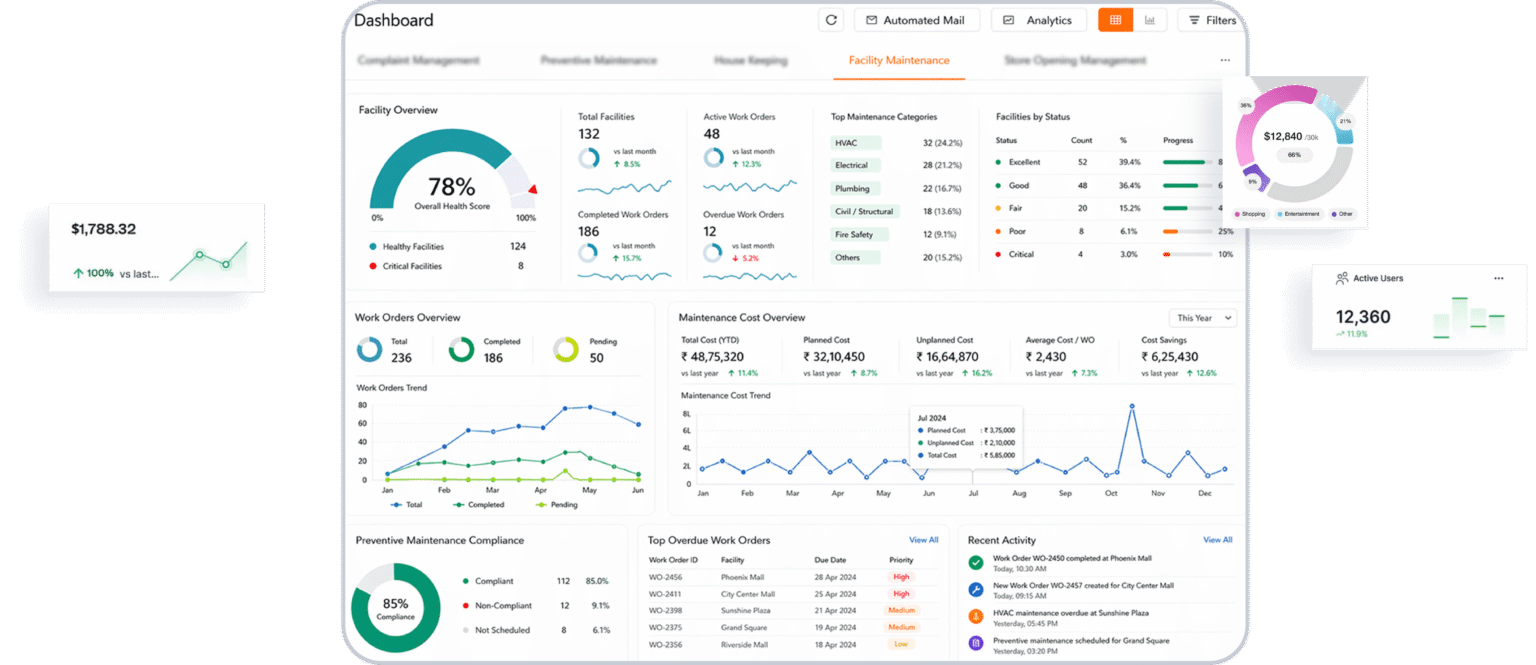The width and height of the screenshot is (1536, 665).
Task: Click the yellow-green Pending 50 ring icon
Action: (566, 349)
